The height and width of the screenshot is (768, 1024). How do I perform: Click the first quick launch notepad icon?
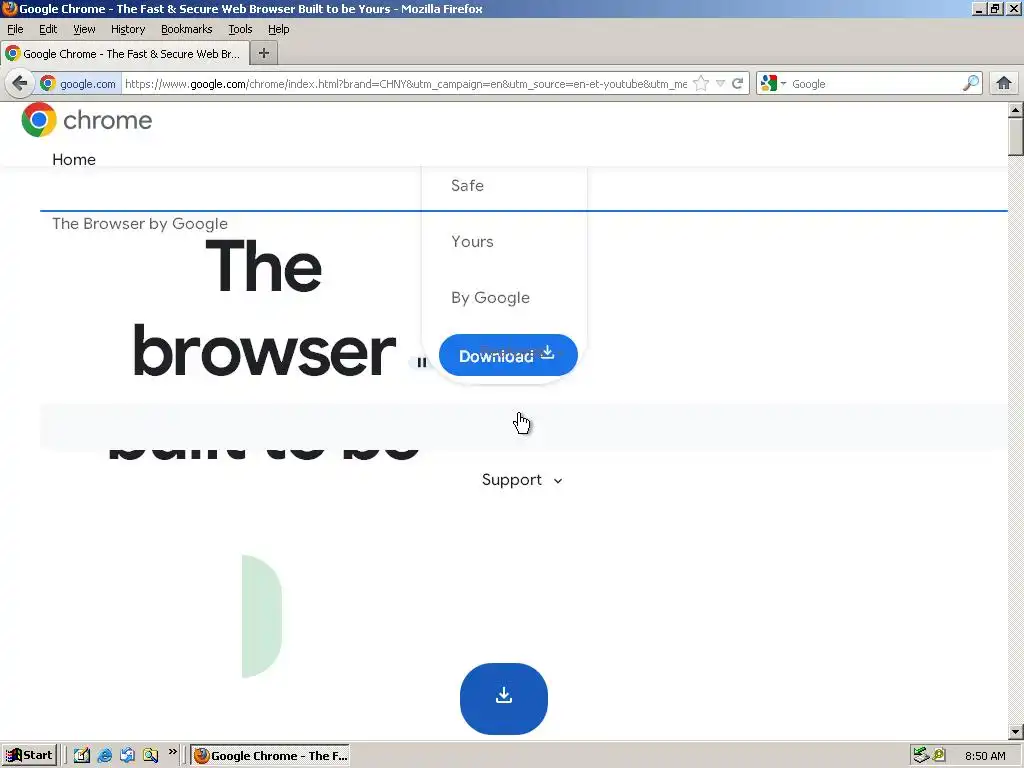(x=82, y=756)
